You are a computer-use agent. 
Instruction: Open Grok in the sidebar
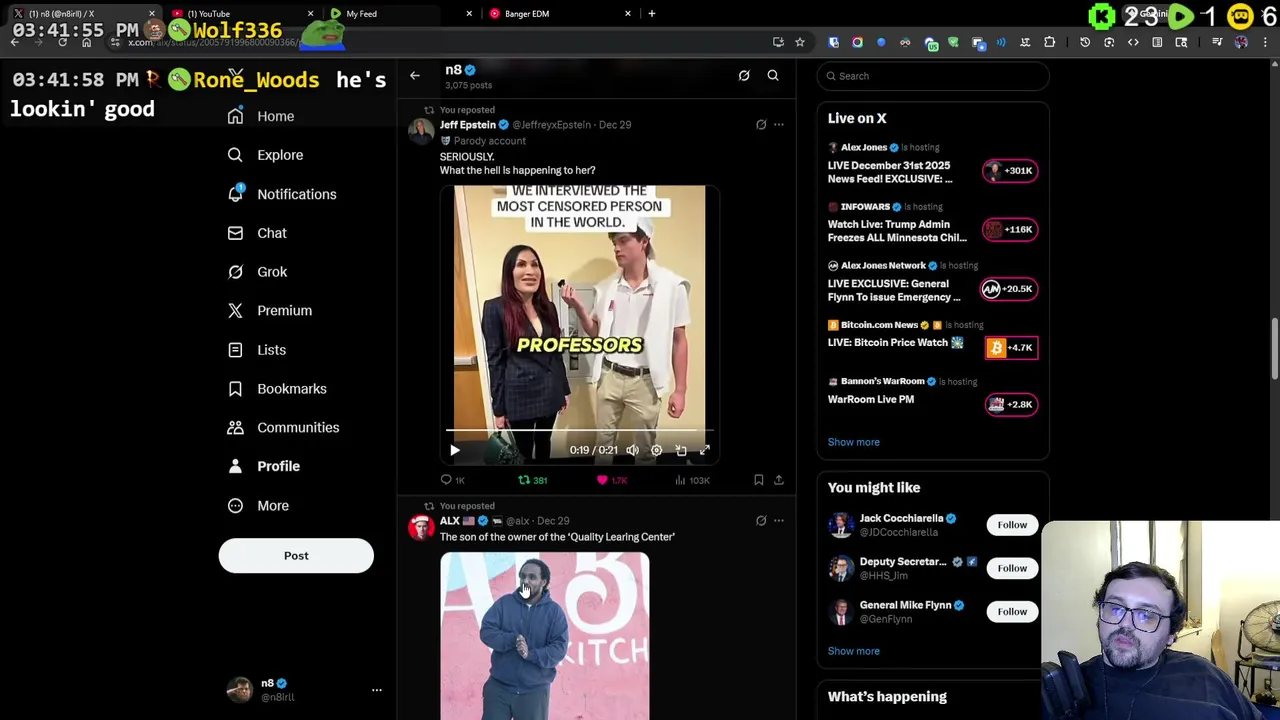(x=257, y=272)
